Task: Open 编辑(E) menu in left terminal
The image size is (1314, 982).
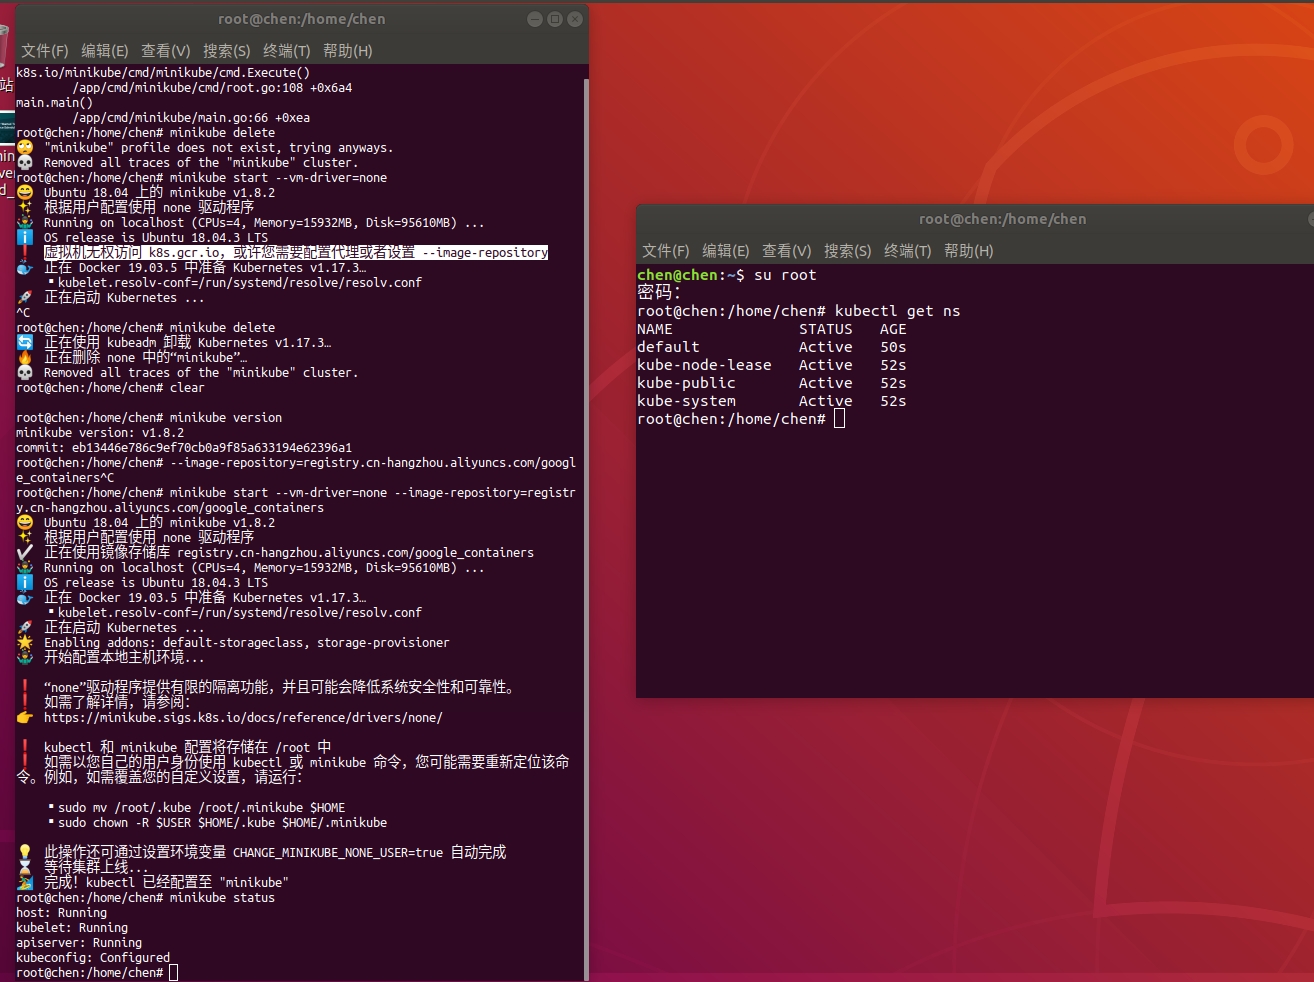Action: pos(105,50)
